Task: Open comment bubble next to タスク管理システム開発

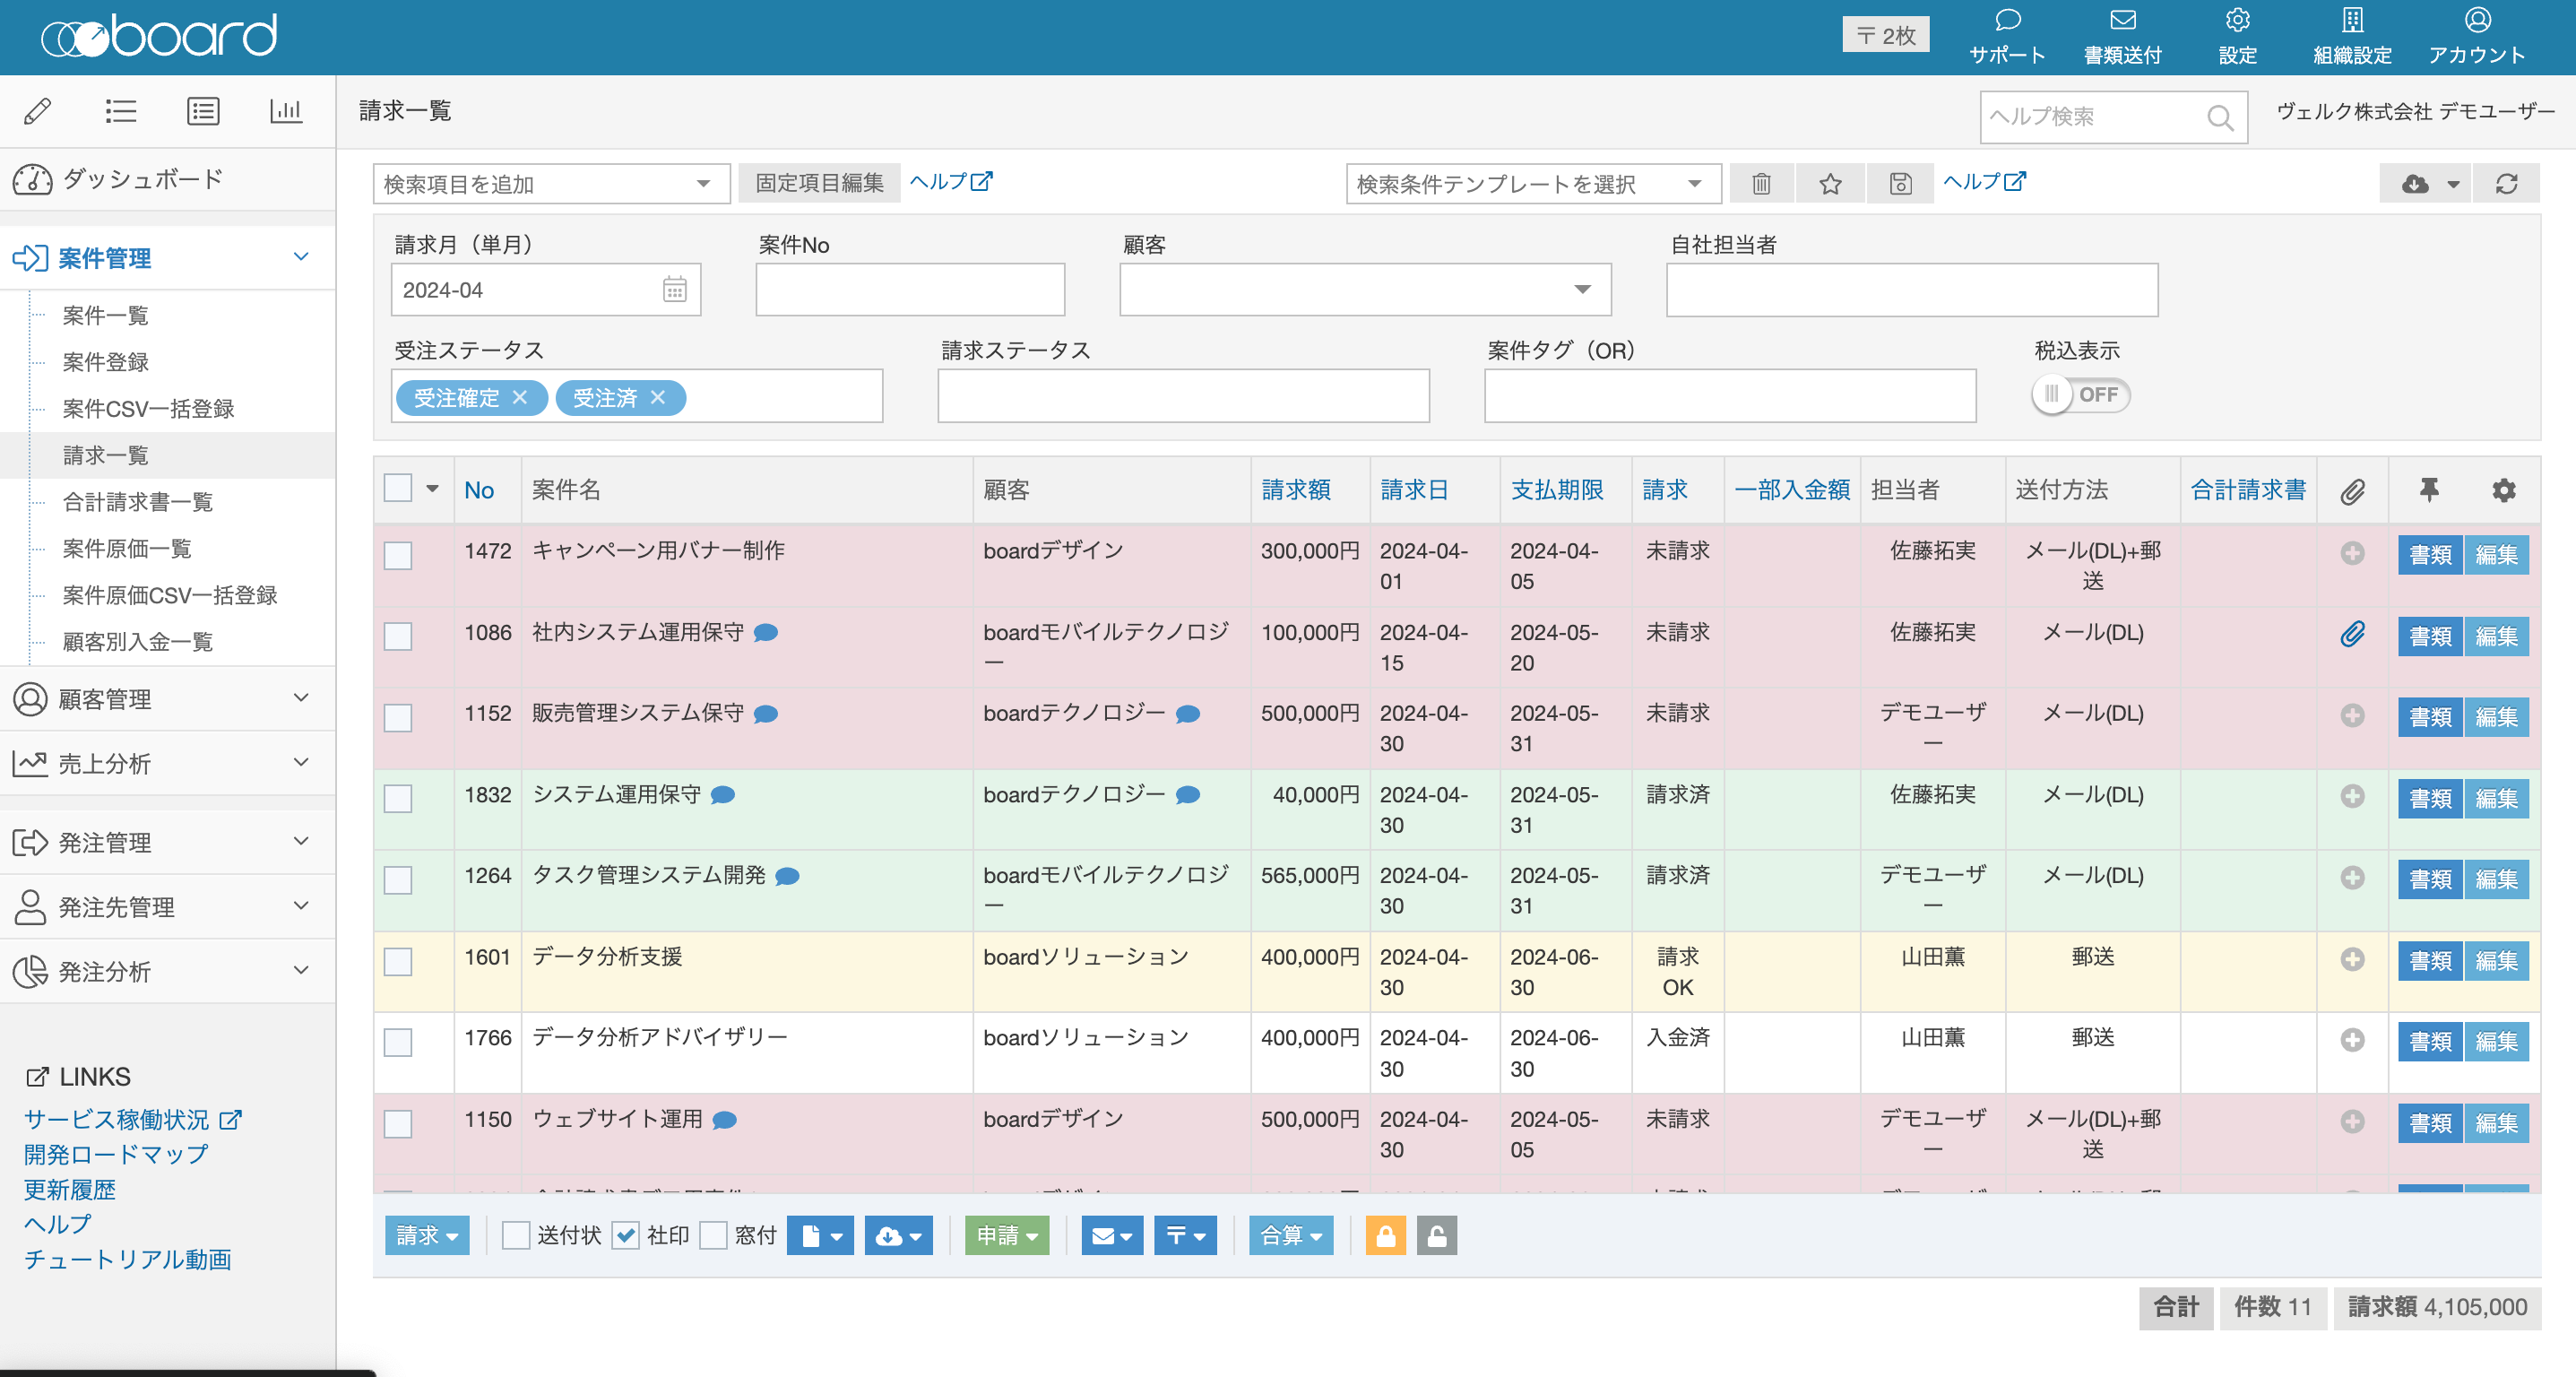Action: (x=788, y=876)
